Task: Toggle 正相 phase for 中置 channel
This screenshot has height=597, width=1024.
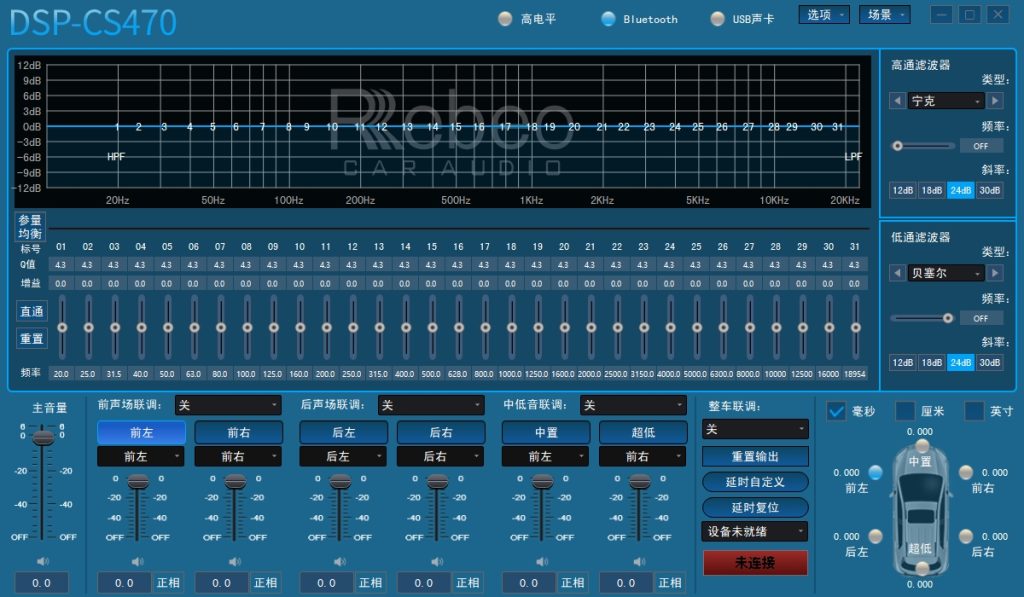Action: click(x=573, y=583)
